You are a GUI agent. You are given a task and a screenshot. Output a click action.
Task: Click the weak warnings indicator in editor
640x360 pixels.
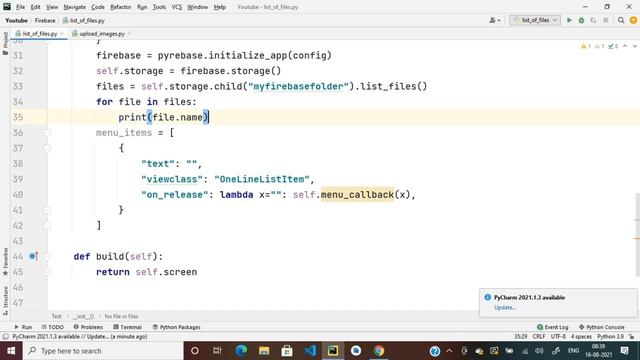[x=600, y=46]
